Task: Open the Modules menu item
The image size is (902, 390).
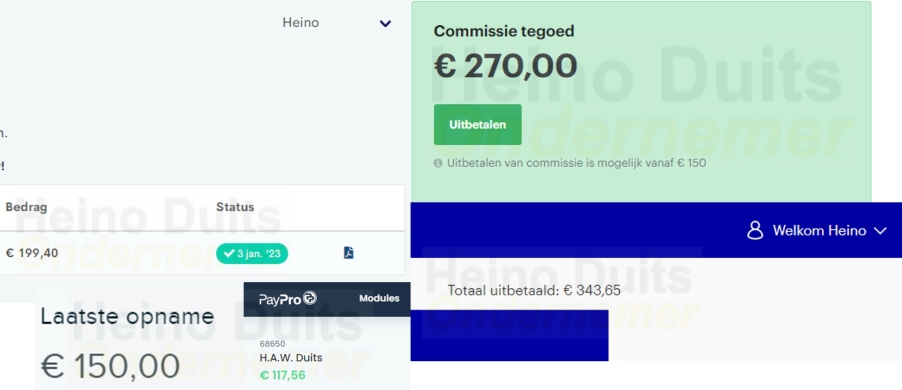Action: (x=379, y=298)
